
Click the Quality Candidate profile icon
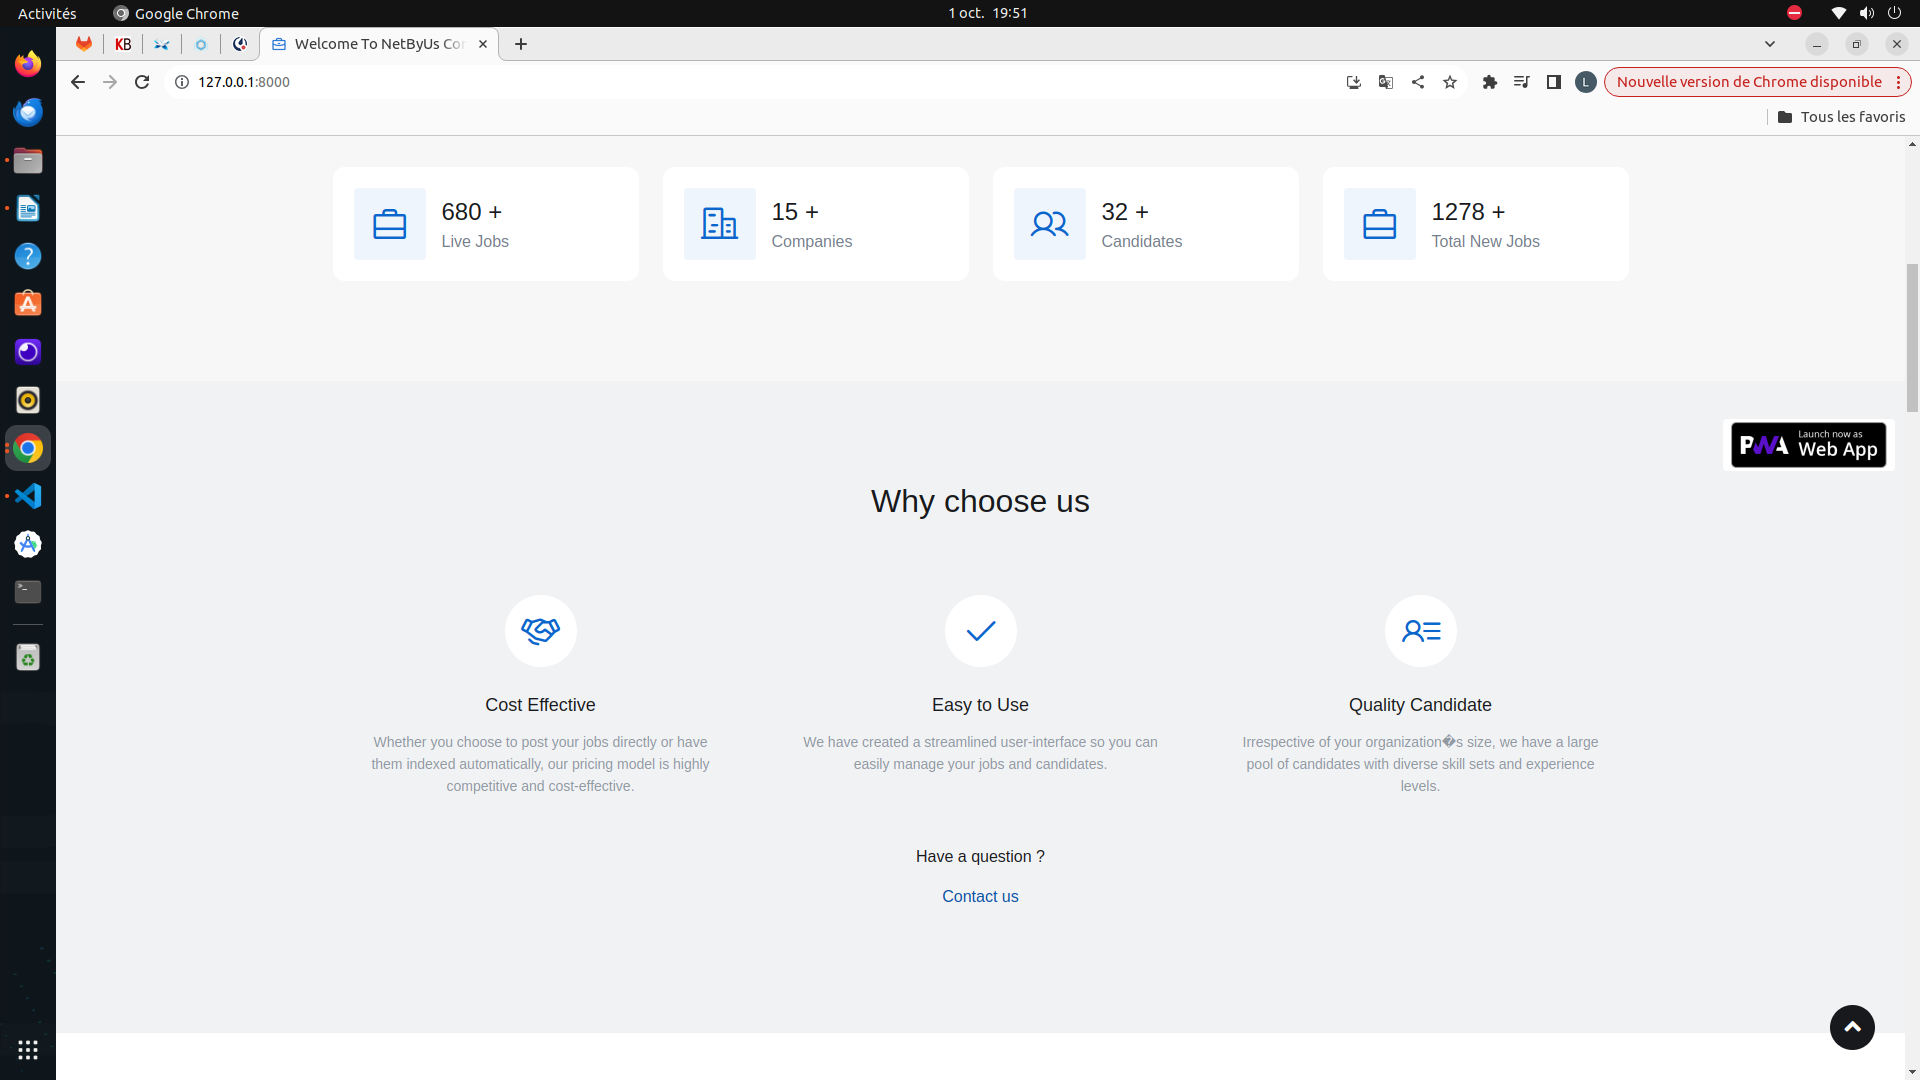point(1421,631)
